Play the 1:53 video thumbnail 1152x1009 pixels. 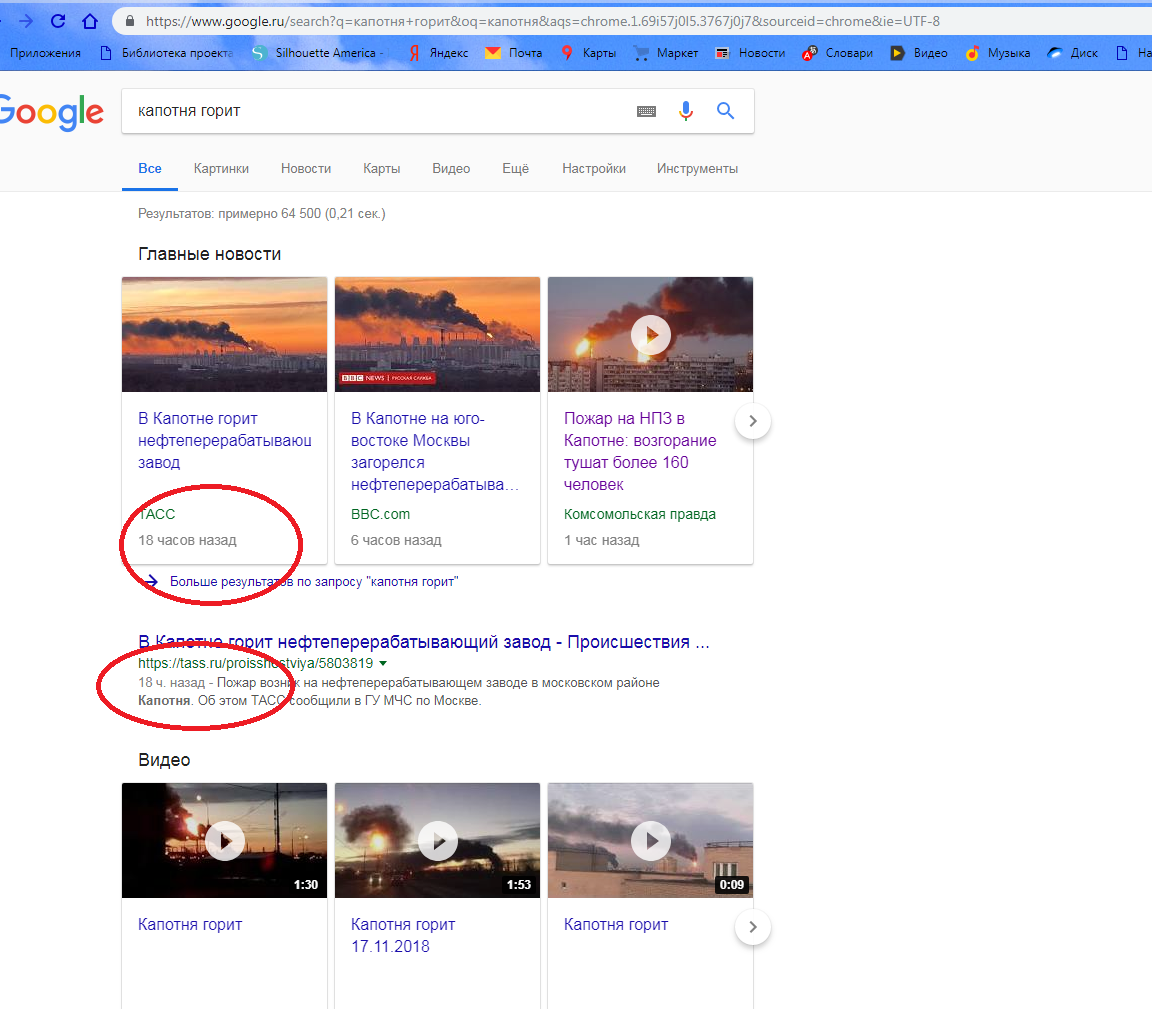[437, 840]
